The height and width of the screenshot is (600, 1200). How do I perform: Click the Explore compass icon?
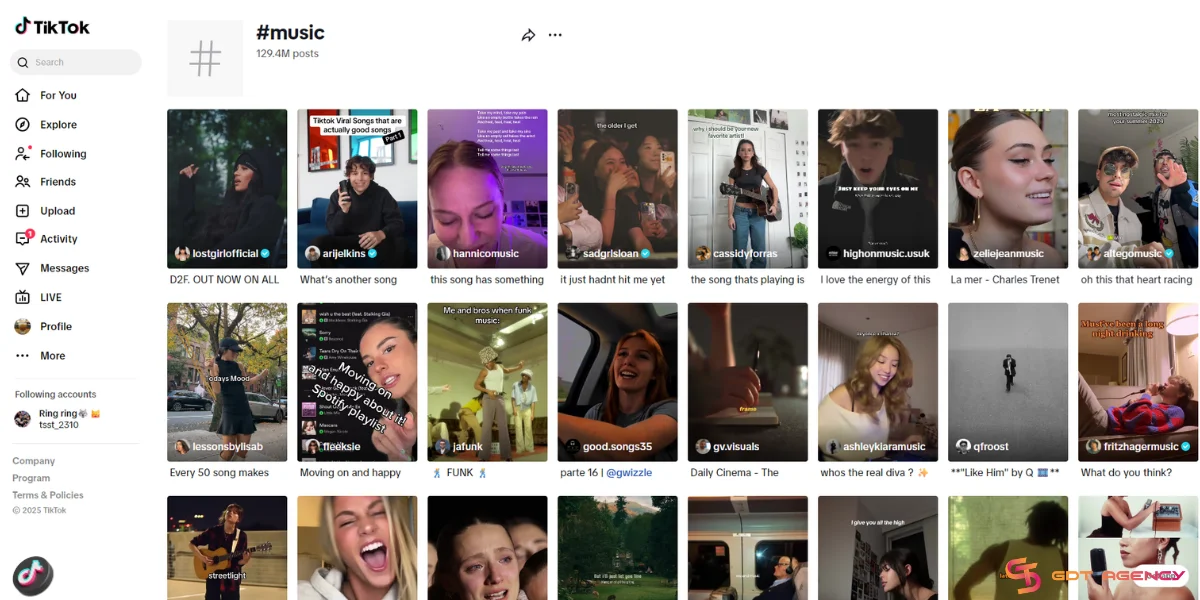(22, 125)
